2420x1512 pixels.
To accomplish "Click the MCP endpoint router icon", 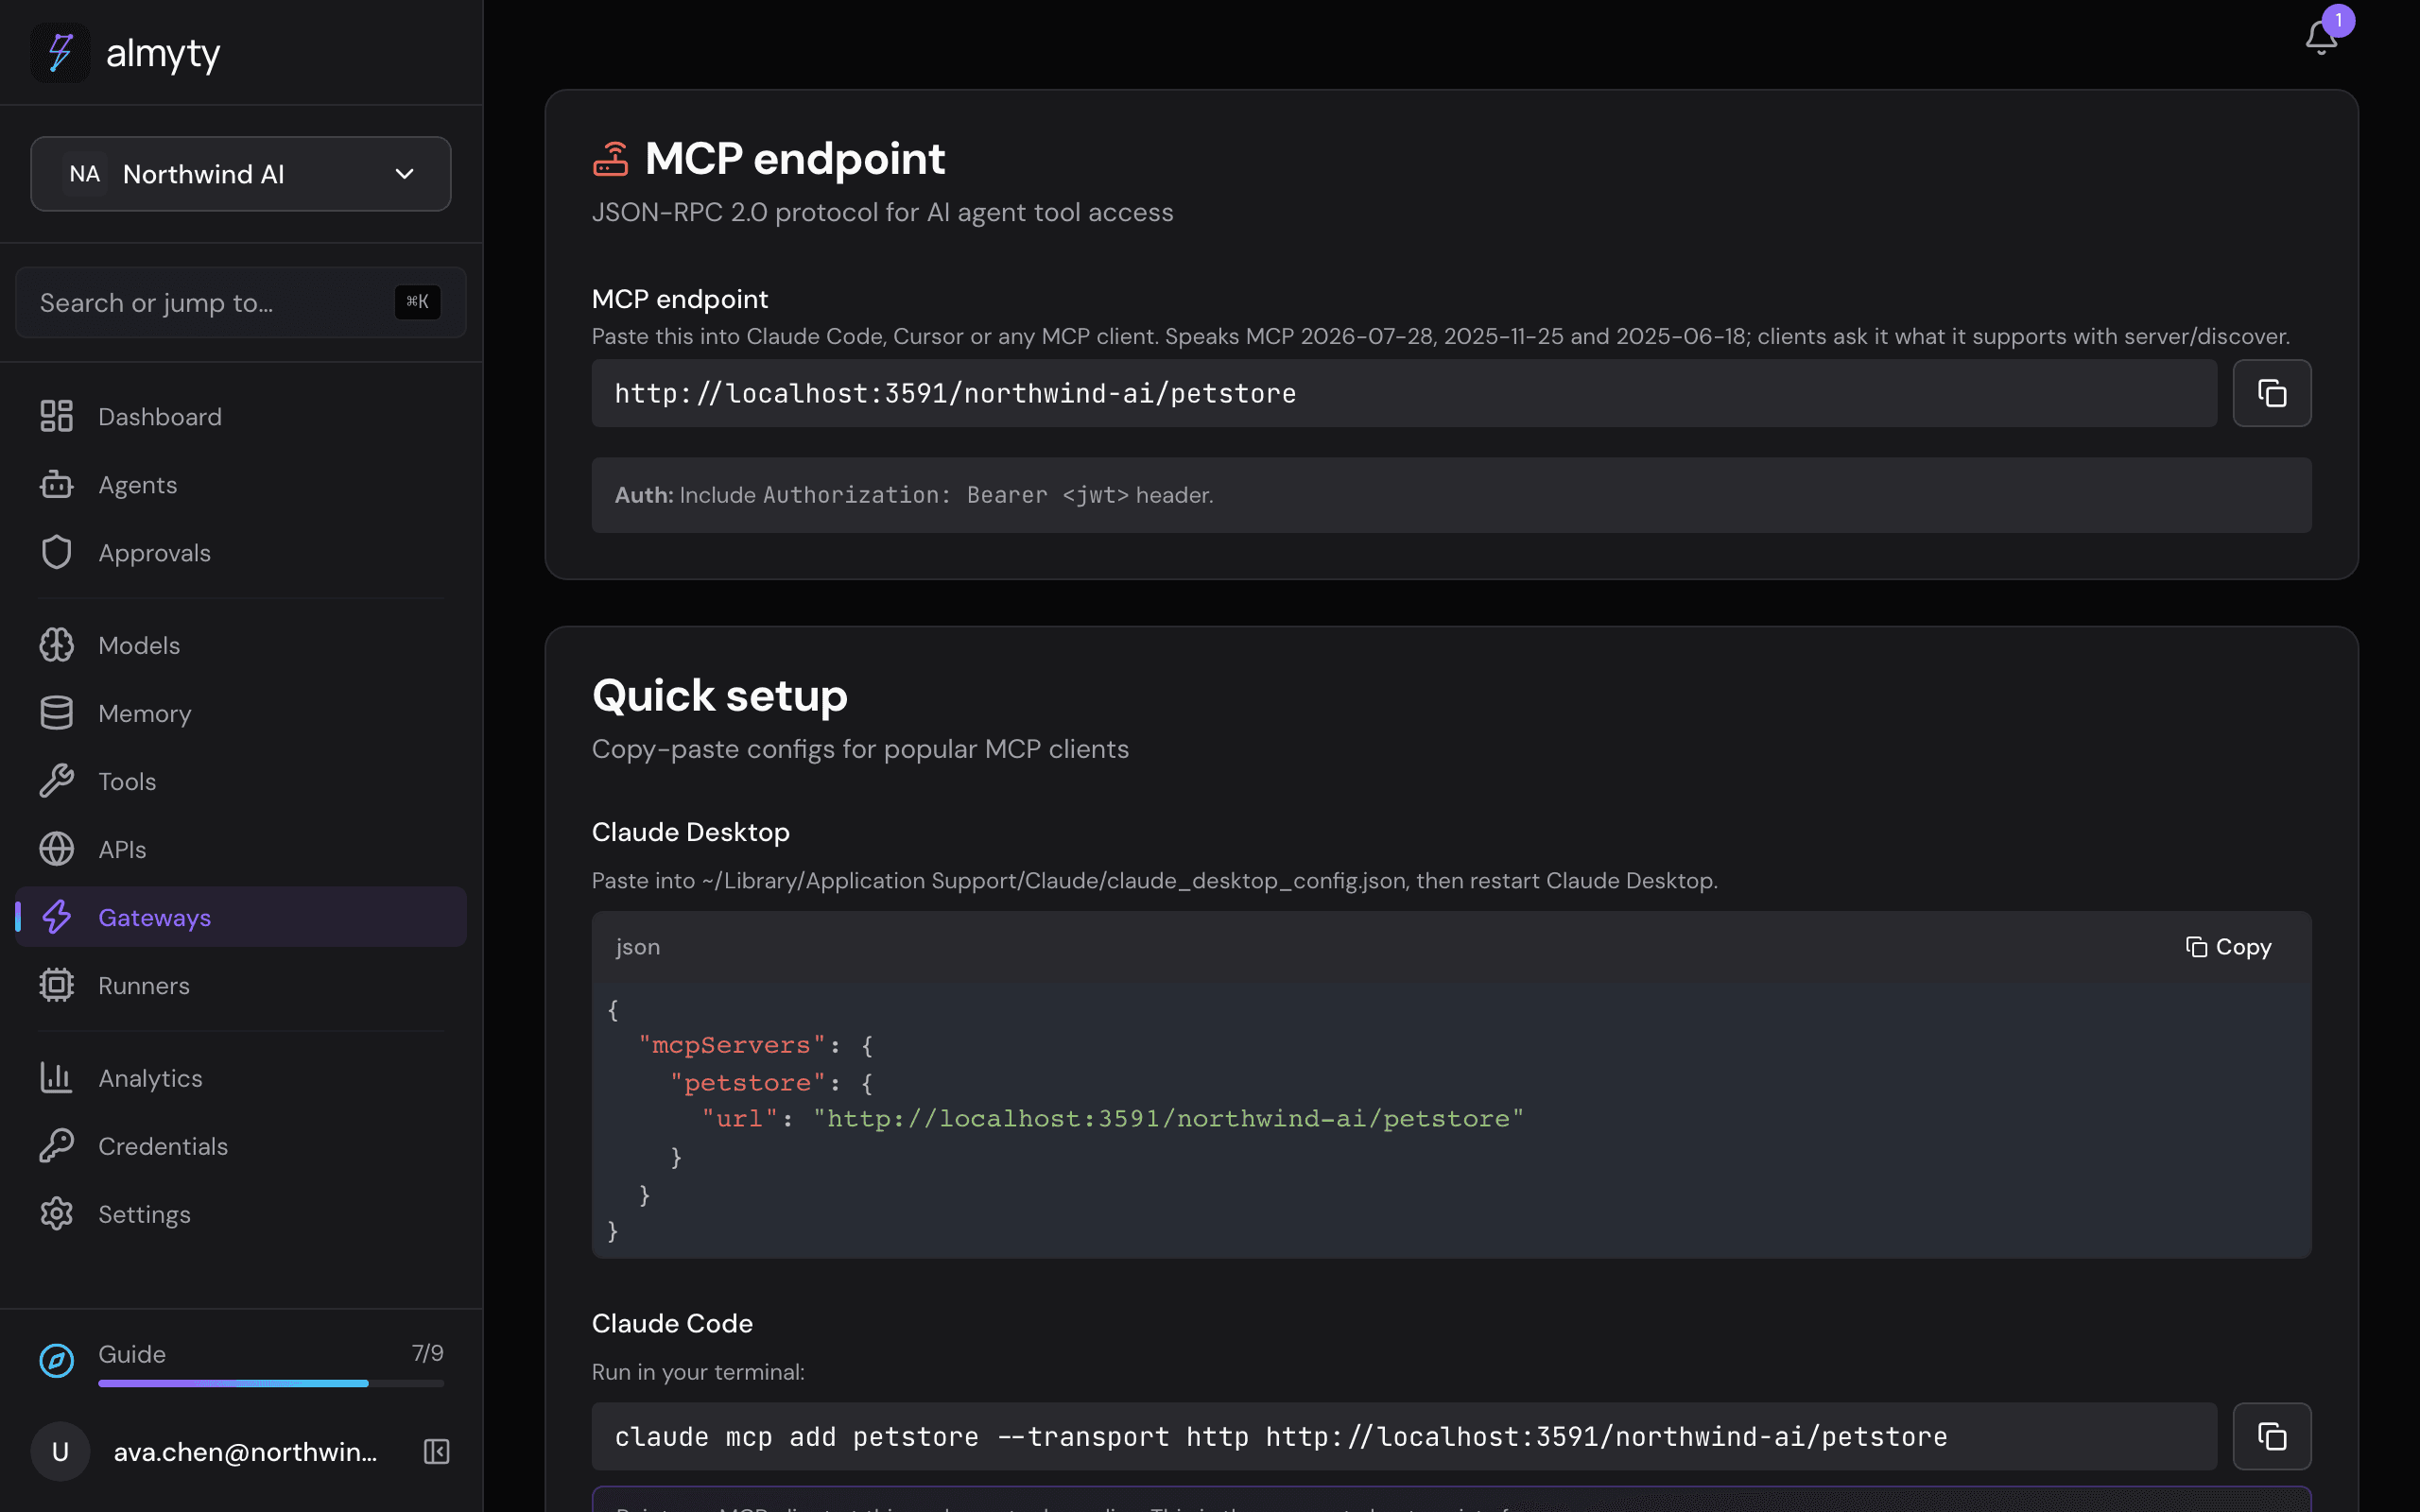I will [610, 158].
